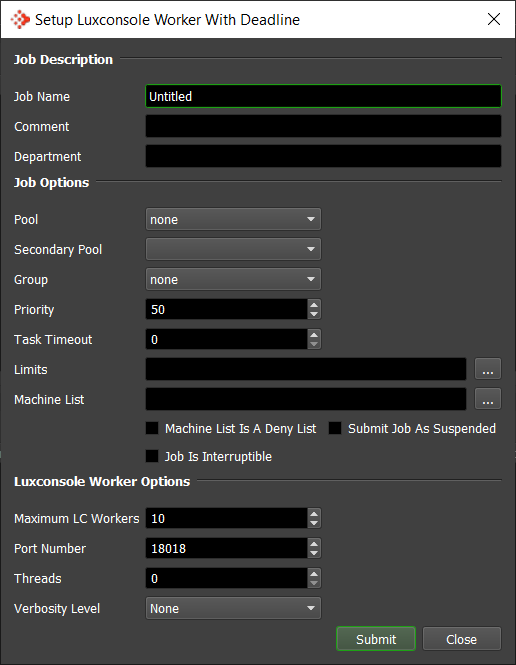516x665 pixels.
Task: Click the Limits text field
Action: click(x=306, y=369)
